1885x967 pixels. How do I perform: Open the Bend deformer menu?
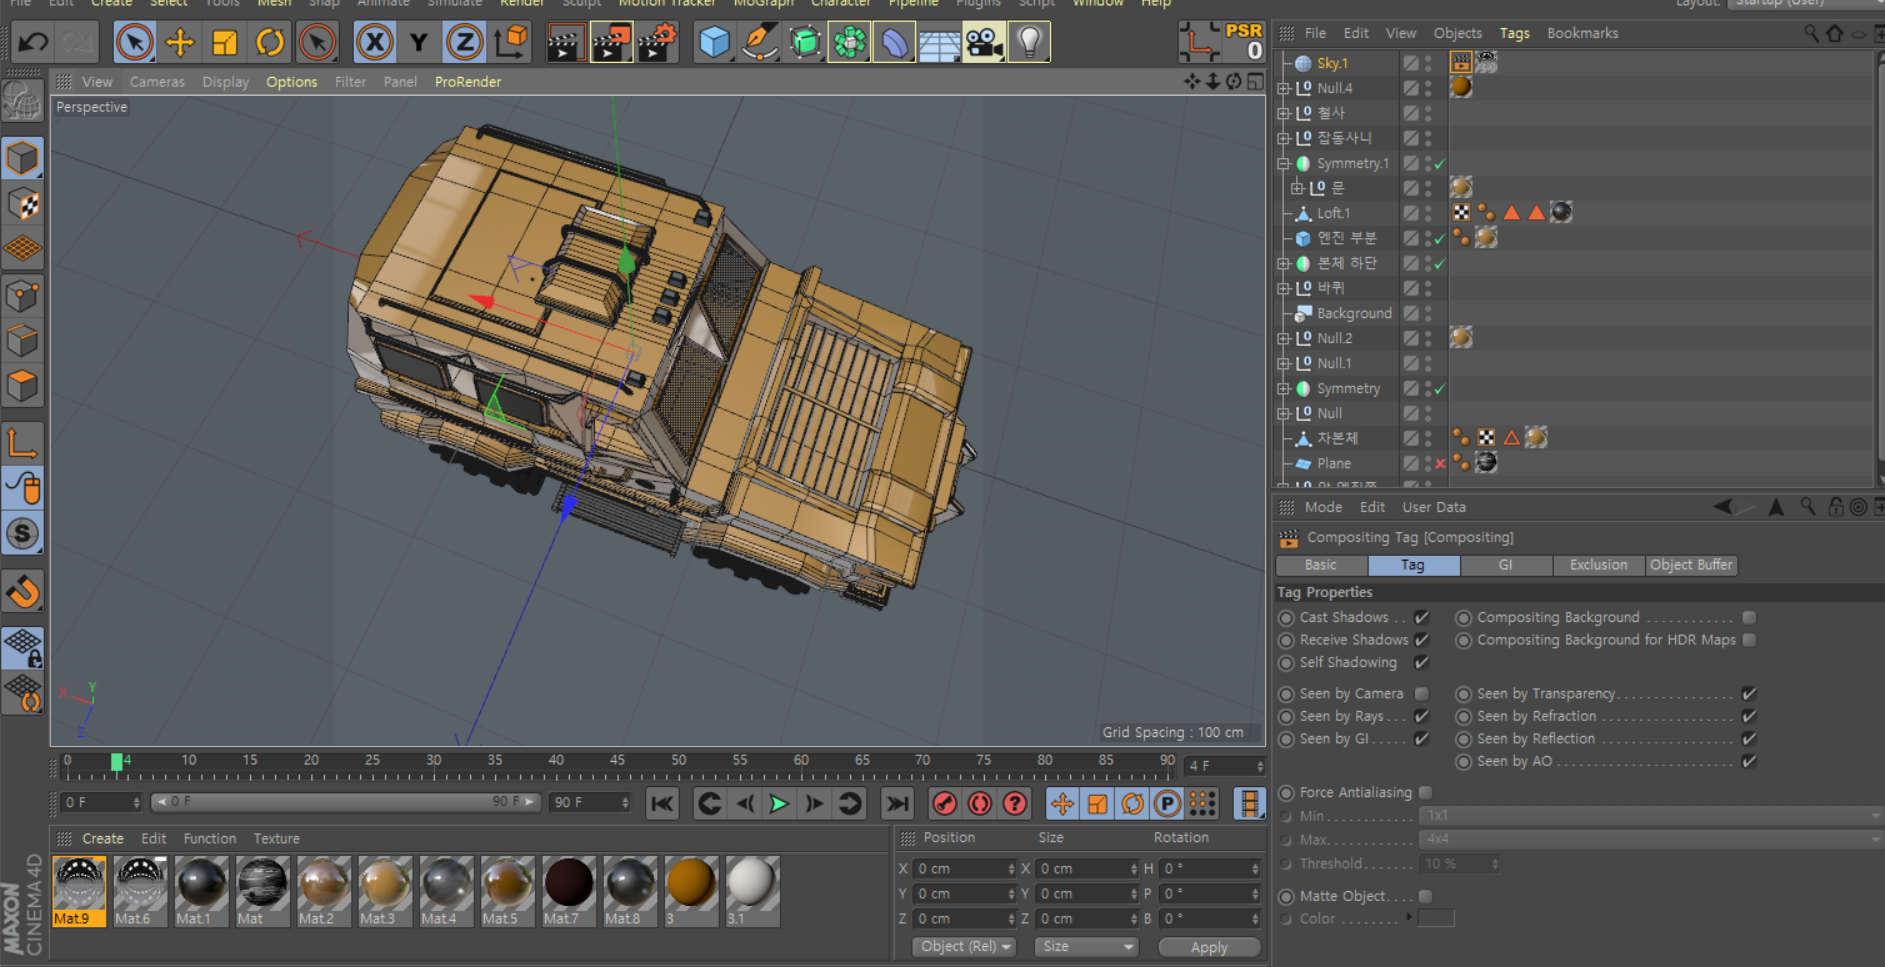[x=894, y=42]
